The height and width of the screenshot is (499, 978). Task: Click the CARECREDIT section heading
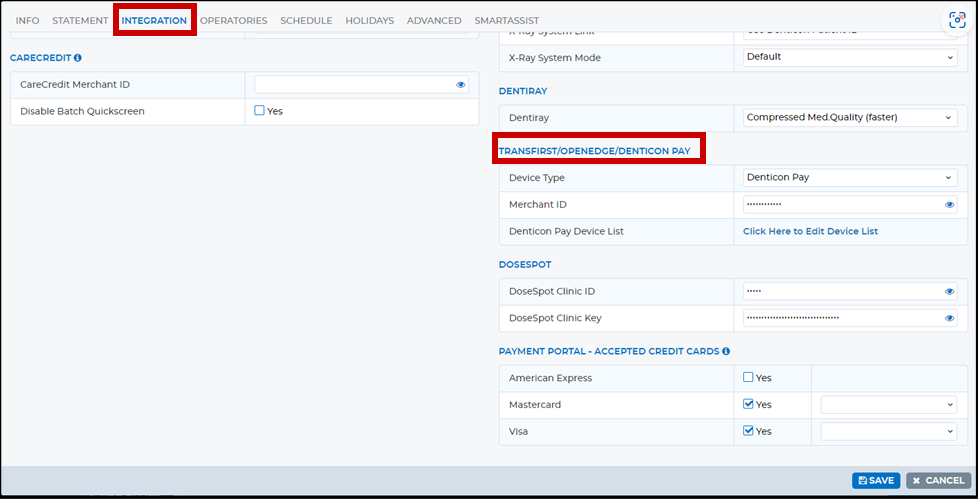click(x=41, y=57)
